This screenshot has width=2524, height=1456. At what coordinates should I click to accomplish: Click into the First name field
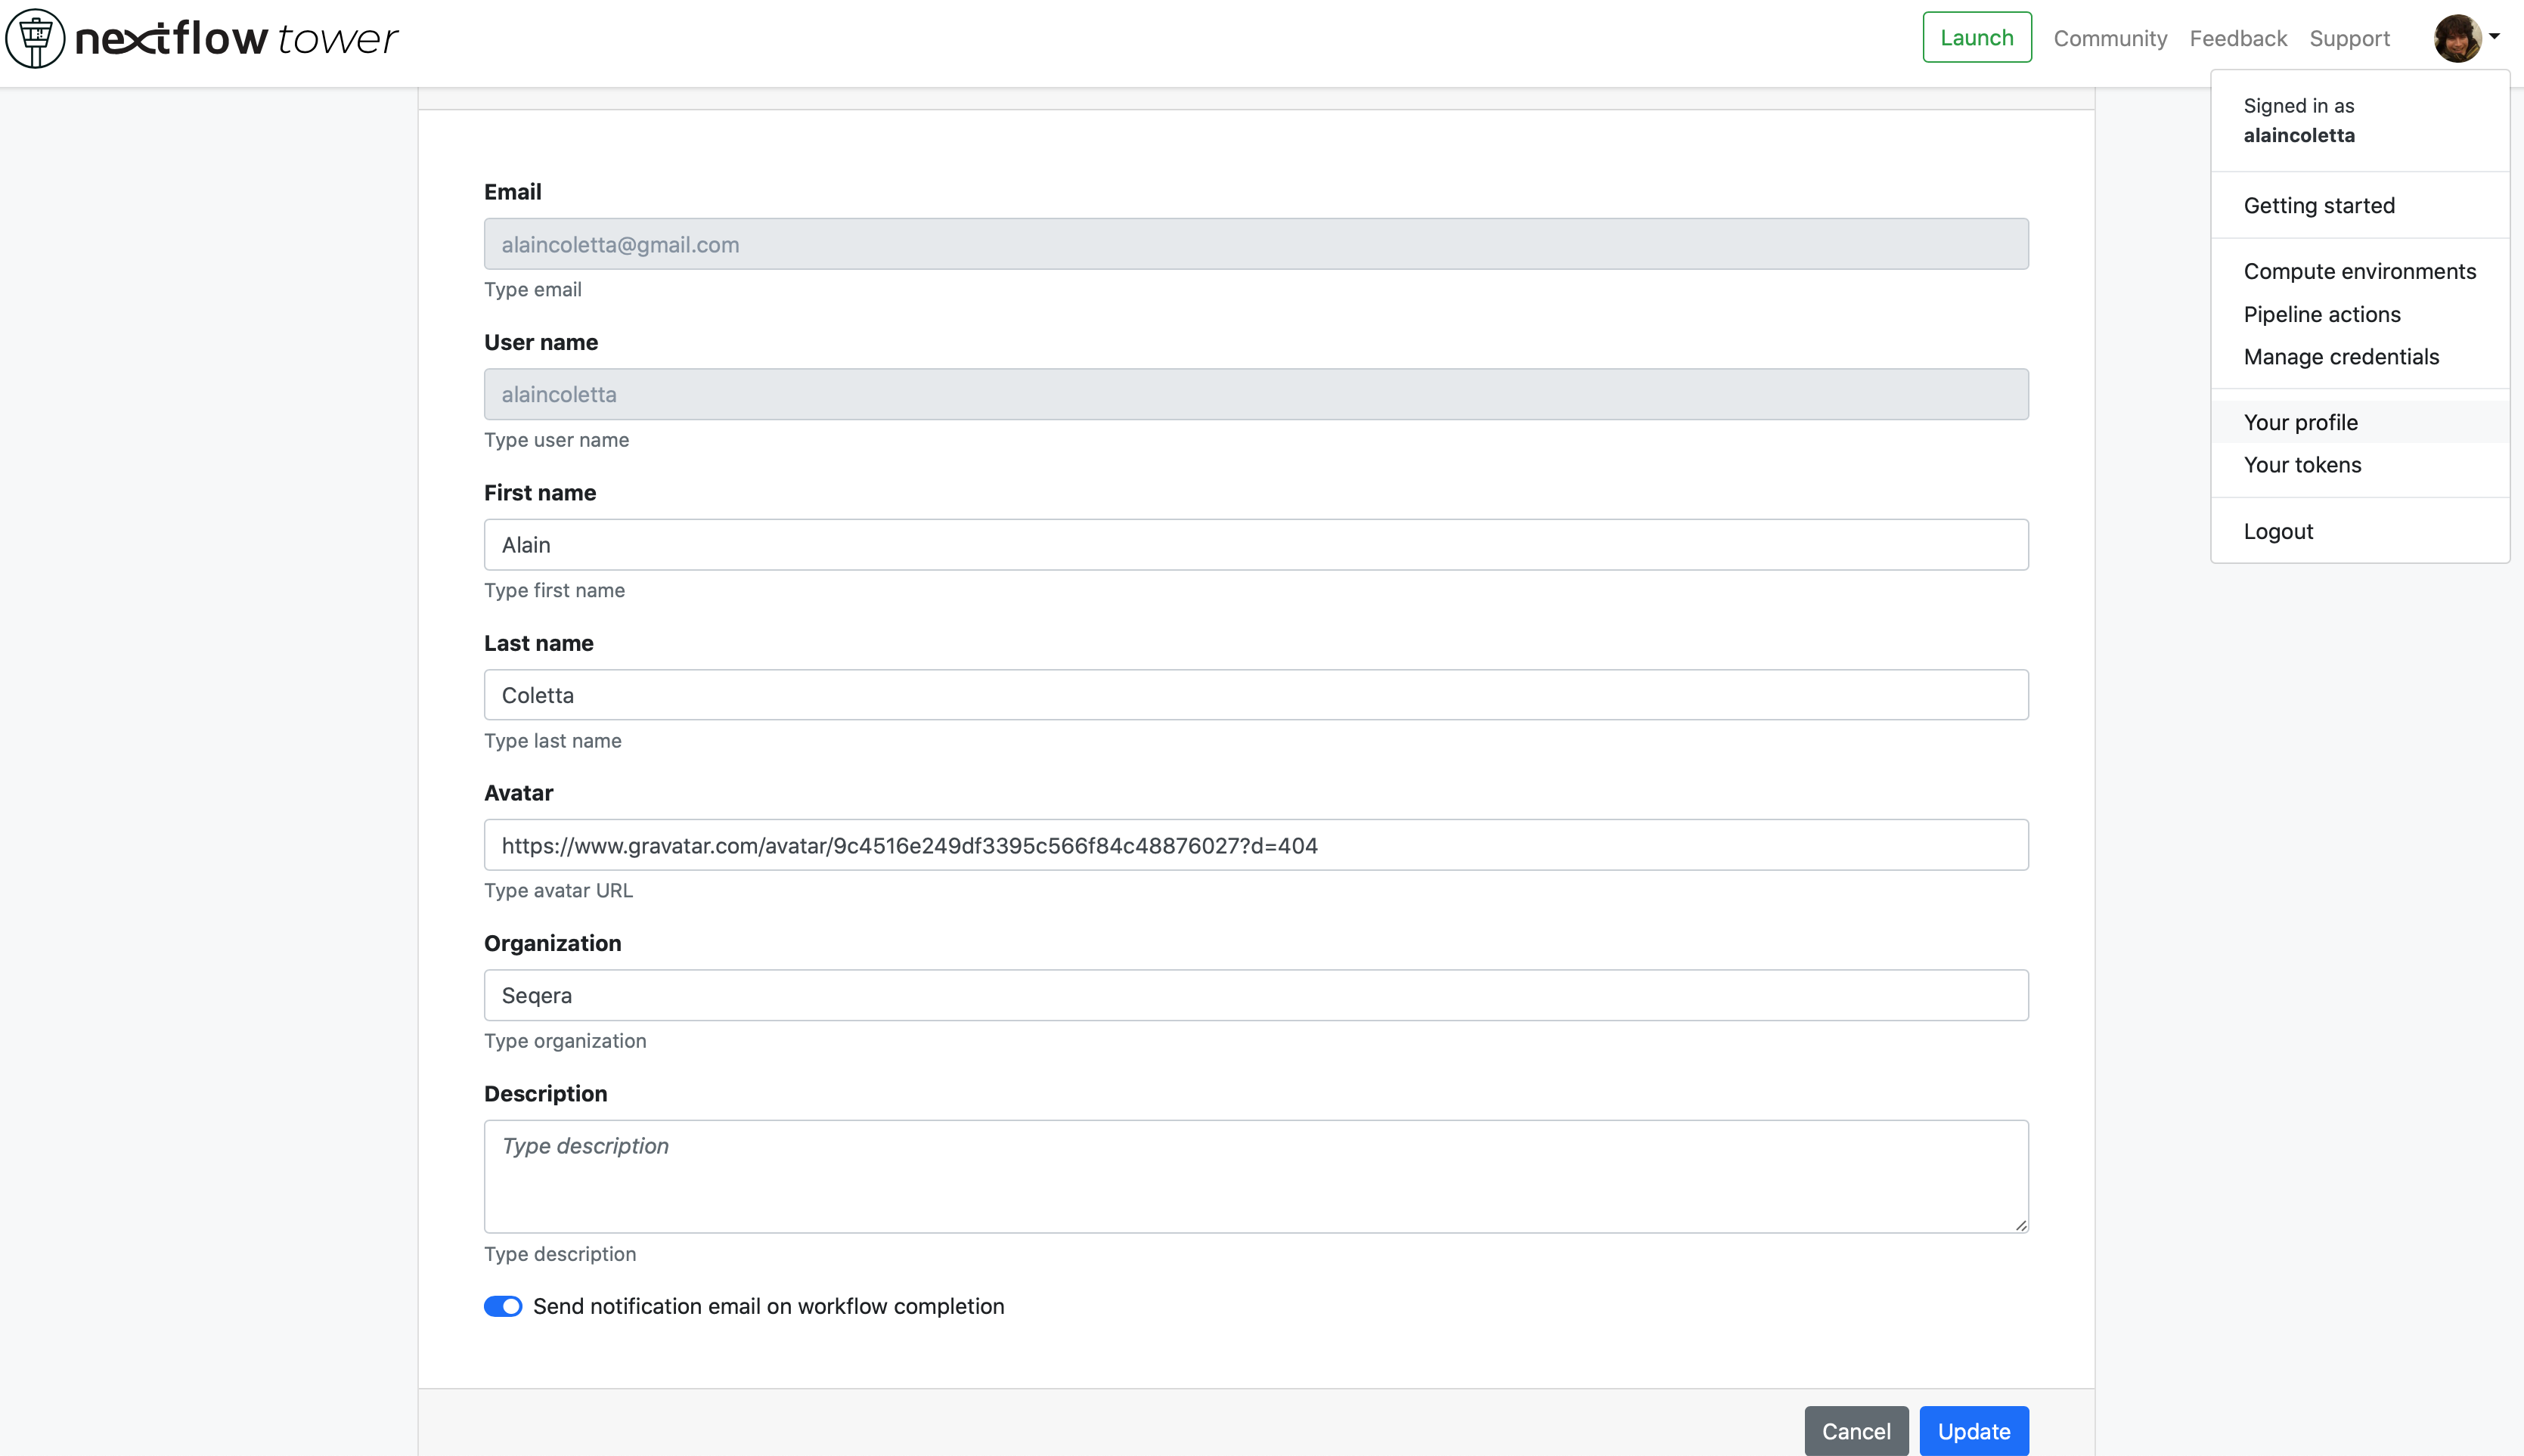pyautogui.click(x=1255, y=545)
